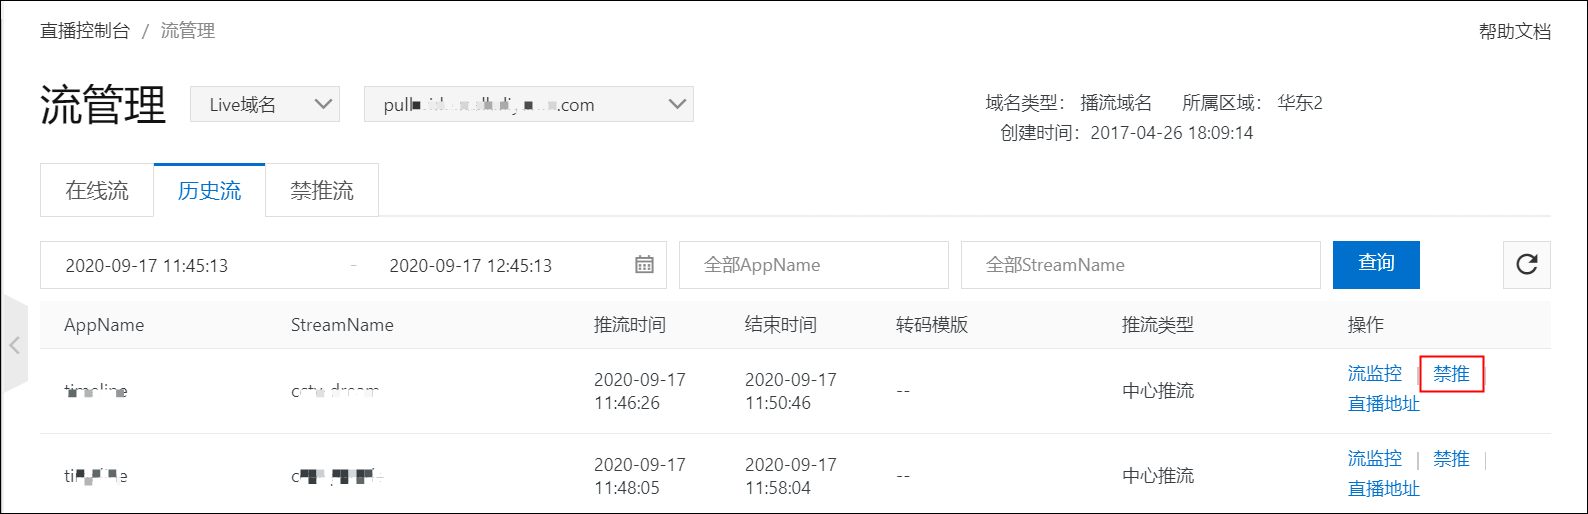Switch to the 在线流 tab
This screenshot has height=514, width=1588.
tap(97, 190)
